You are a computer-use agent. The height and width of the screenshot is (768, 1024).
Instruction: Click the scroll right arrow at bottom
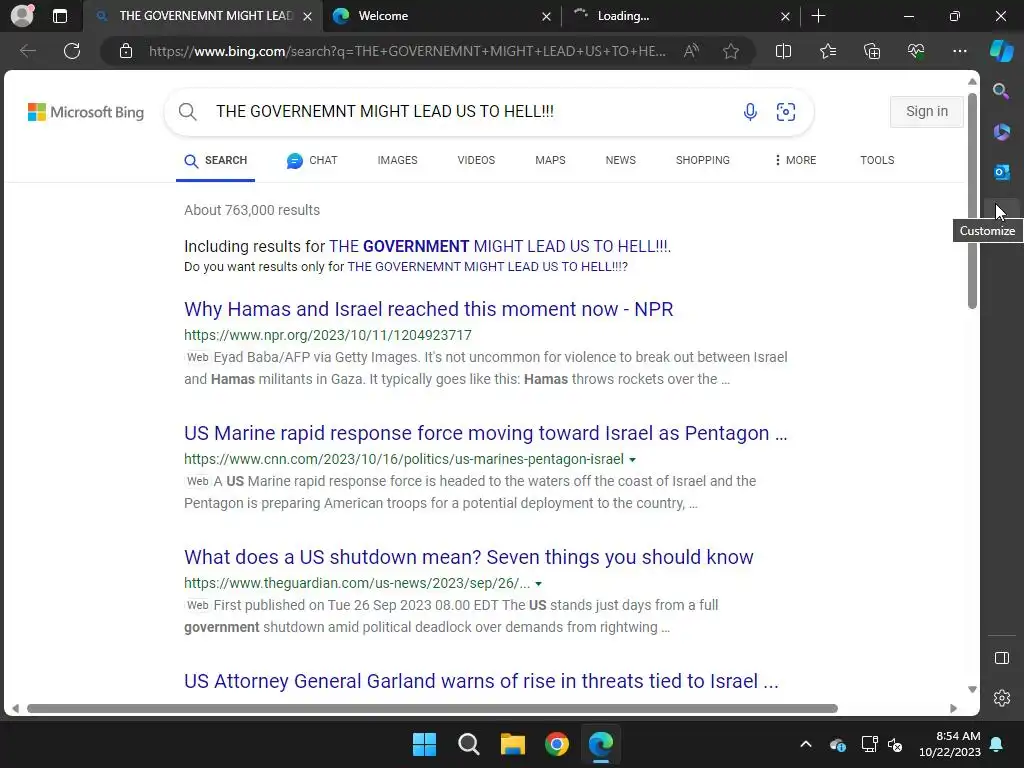[x=953, y=709]
